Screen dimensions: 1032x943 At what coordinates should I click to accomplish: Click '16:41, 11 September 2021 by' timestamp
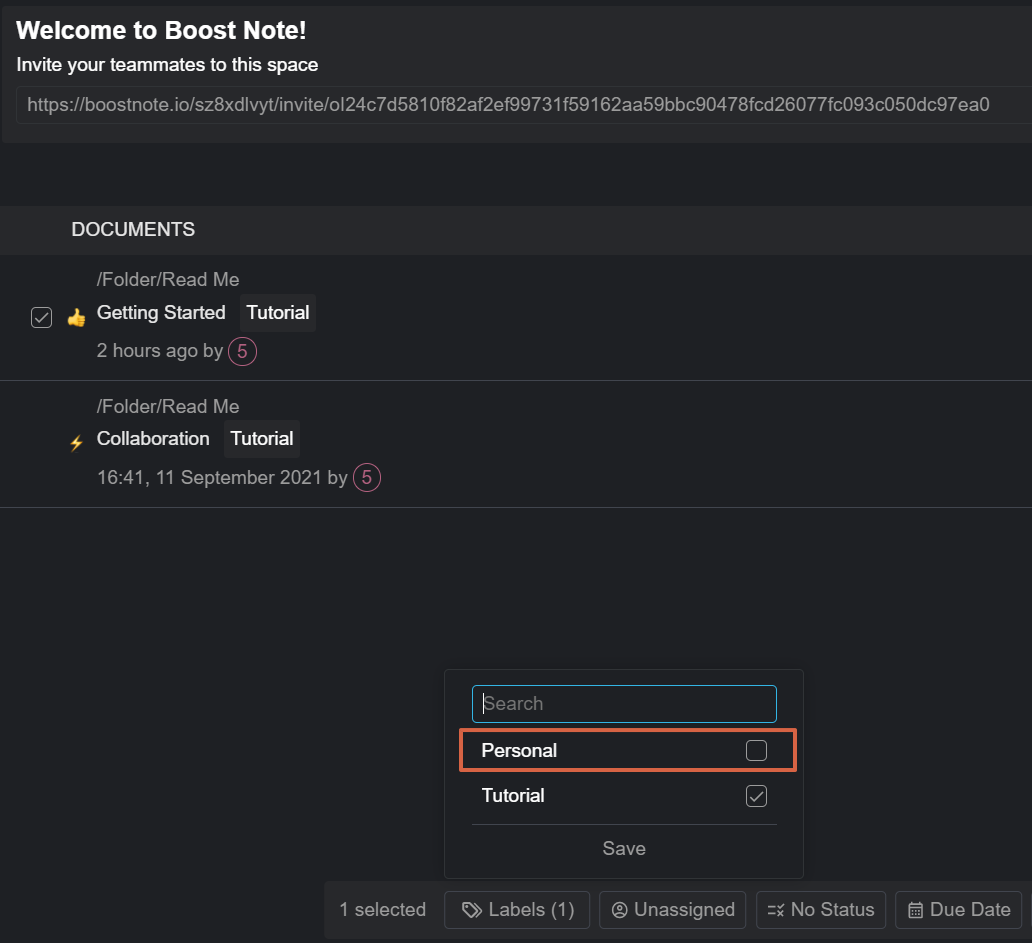click(222, 477)
